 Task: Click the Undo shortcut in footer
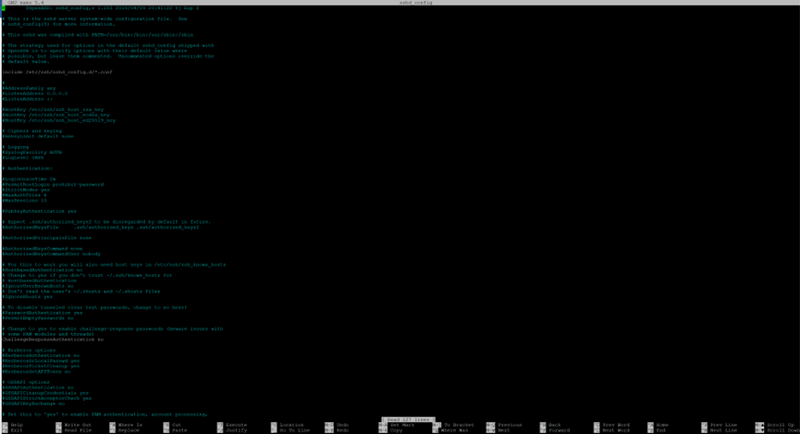pos(341,424)
